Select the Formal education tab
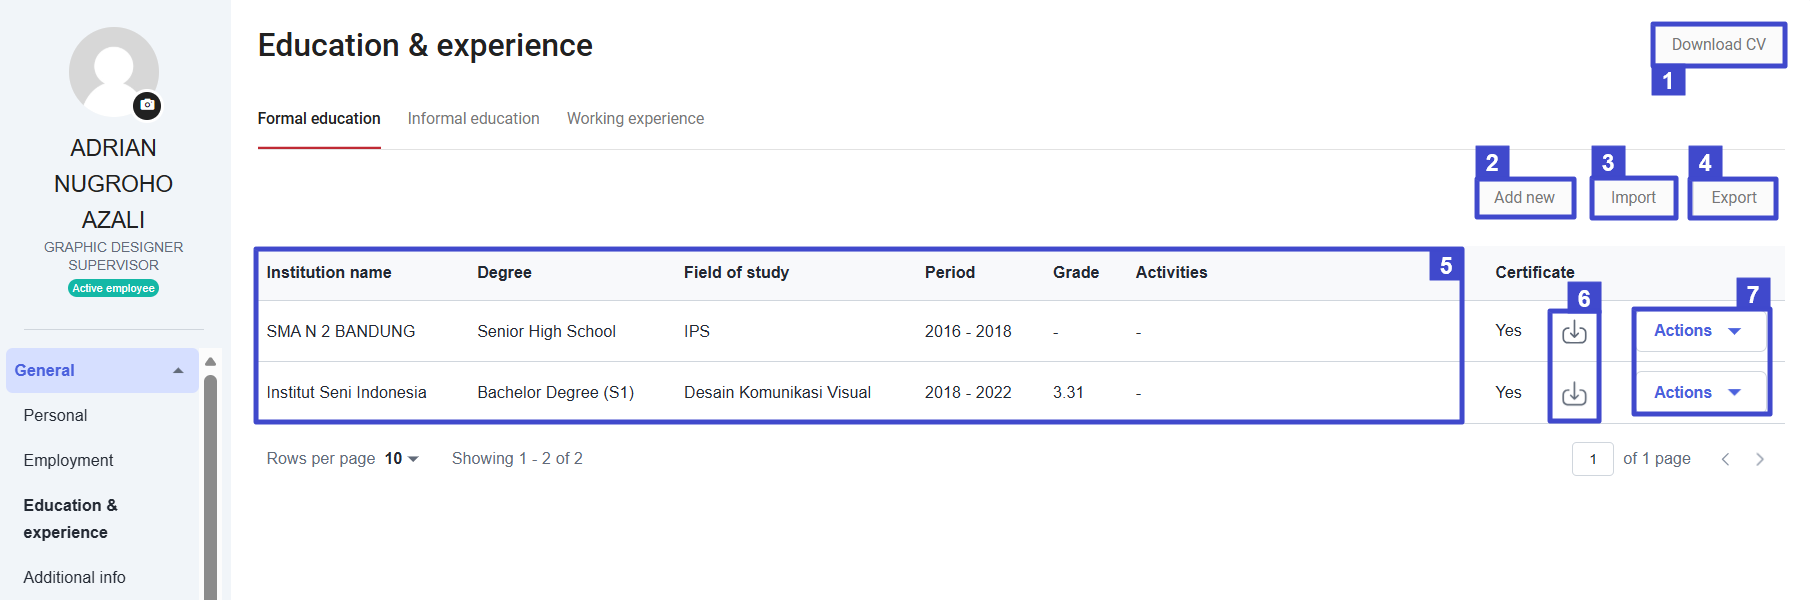The height and width of the screenshot is (600, 1810). (319, 119)
